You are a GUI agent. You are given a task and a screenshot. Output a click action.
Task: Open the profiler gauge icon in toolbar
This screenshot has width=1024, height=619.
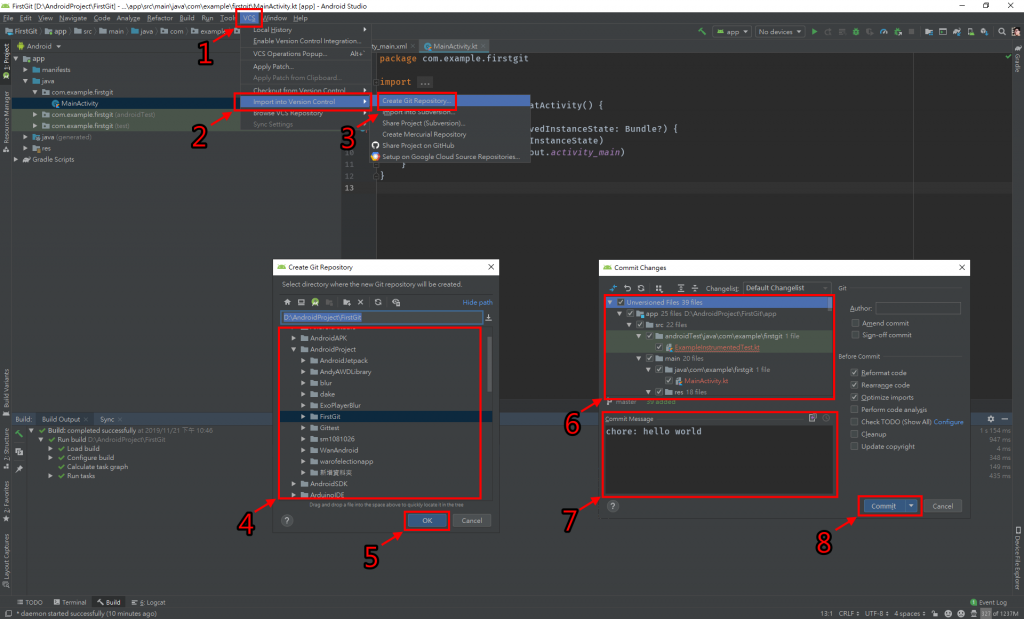pyautogui.click(x=884, y=31)
